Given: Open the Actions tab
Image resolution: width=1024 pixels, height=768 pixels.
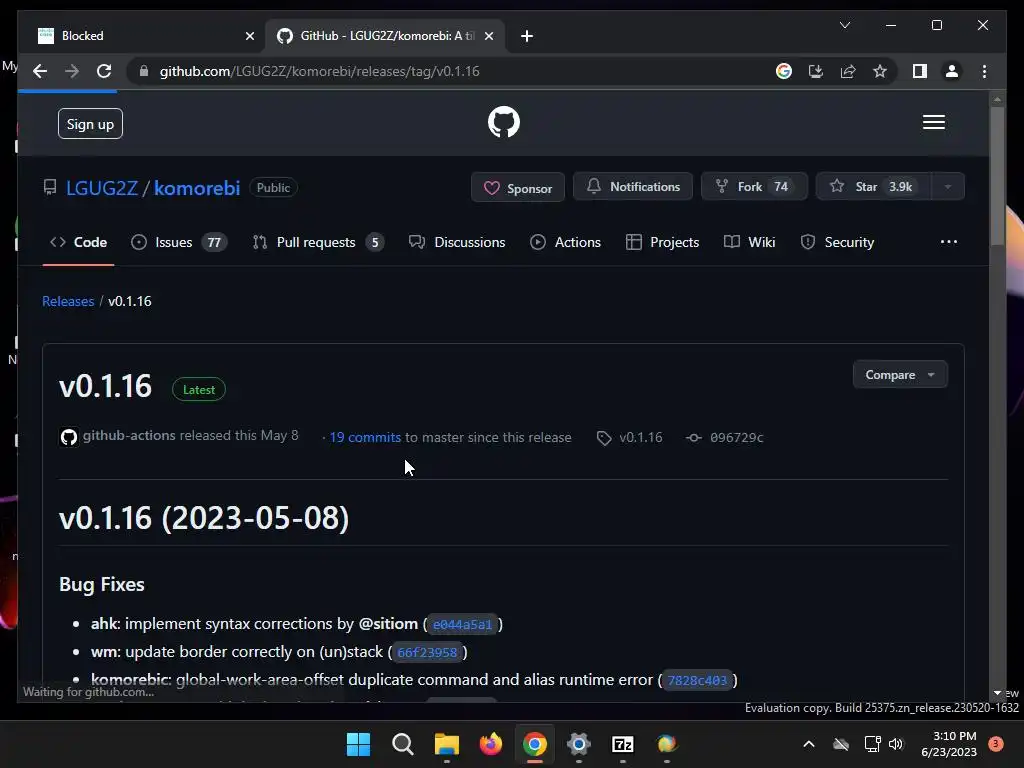Looking at the screenshot, I should click(566, 242).
